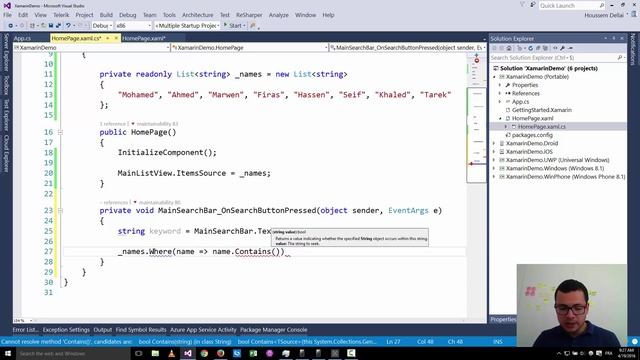640x360 pixels.
Task: Click the navigate backward toolbar icon
Action: coord(10,26)
